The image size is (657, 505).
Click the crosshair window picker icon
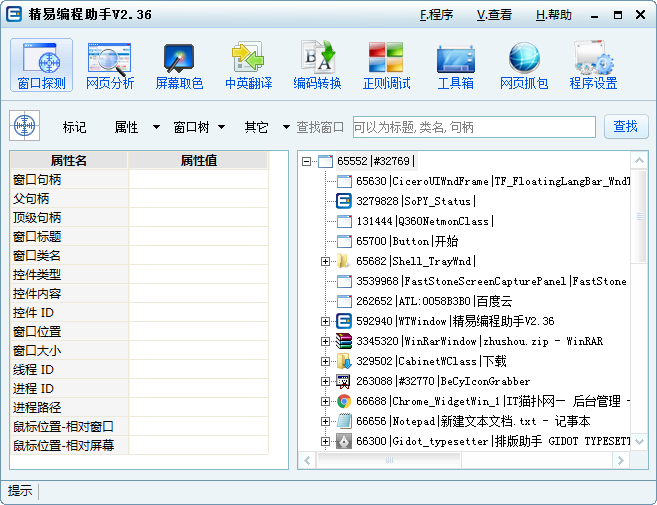point(25,125)
